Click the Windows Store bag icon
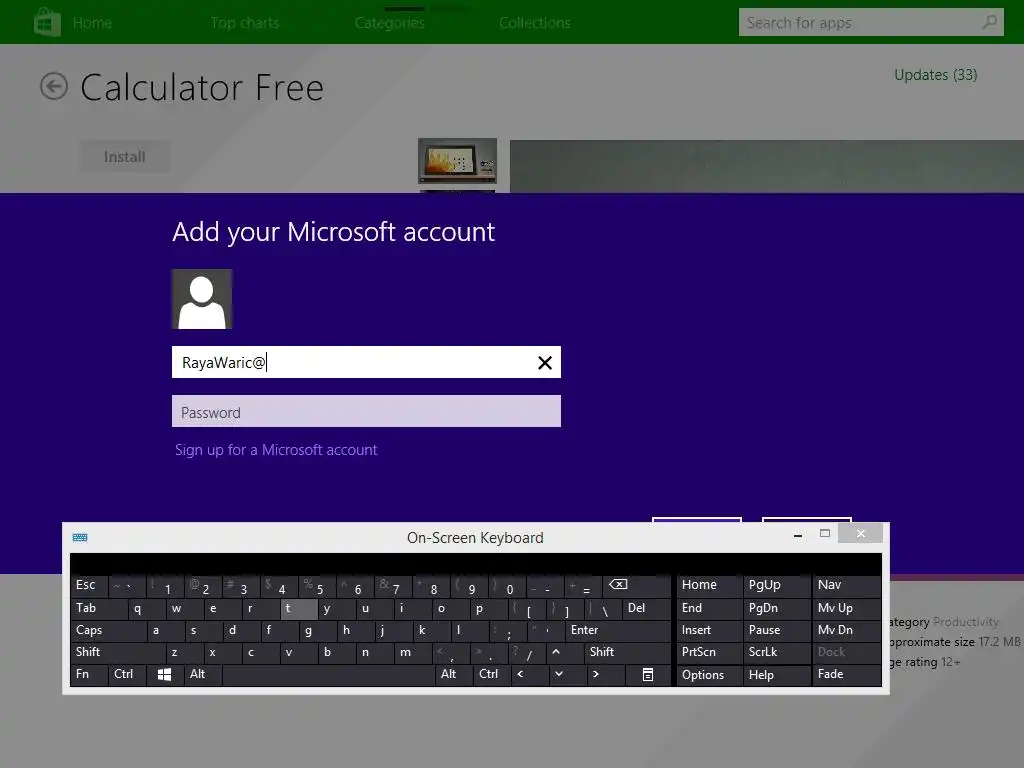Viewport: 1024px width, 768px height. pos(47,22)
